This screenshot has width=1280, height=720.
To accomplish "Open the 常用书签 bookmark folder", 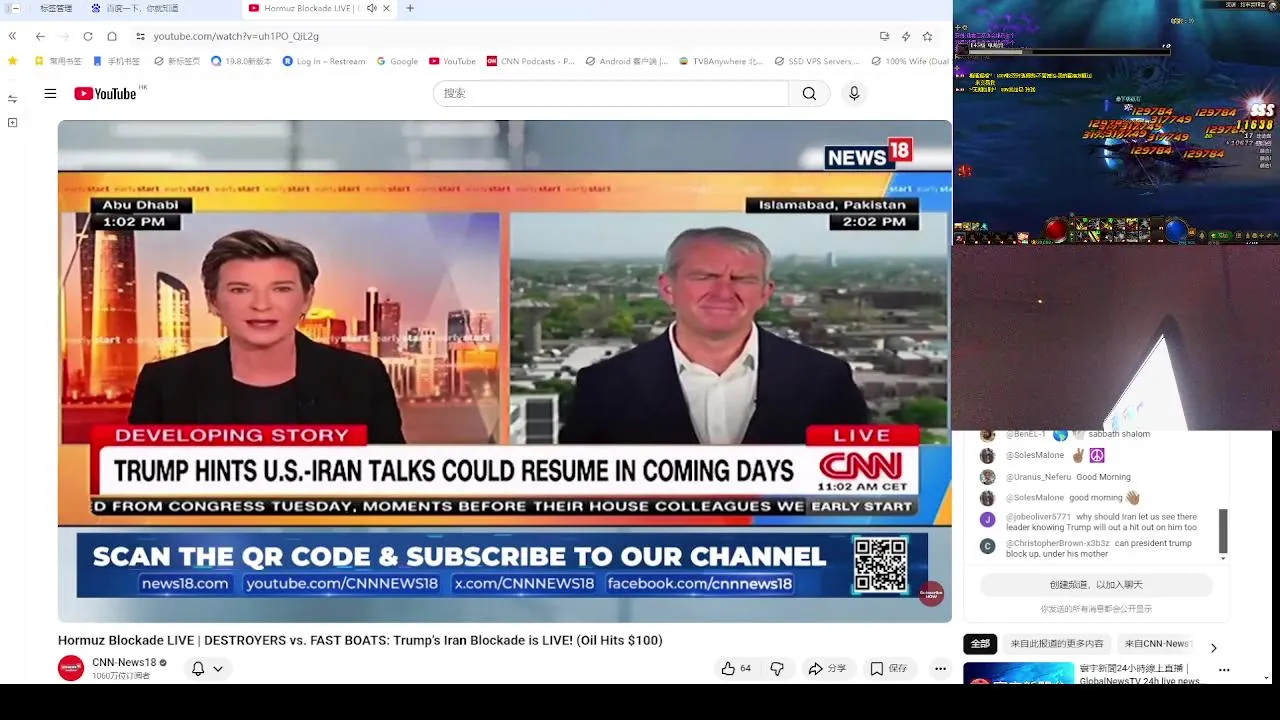I will click(58, 61).
